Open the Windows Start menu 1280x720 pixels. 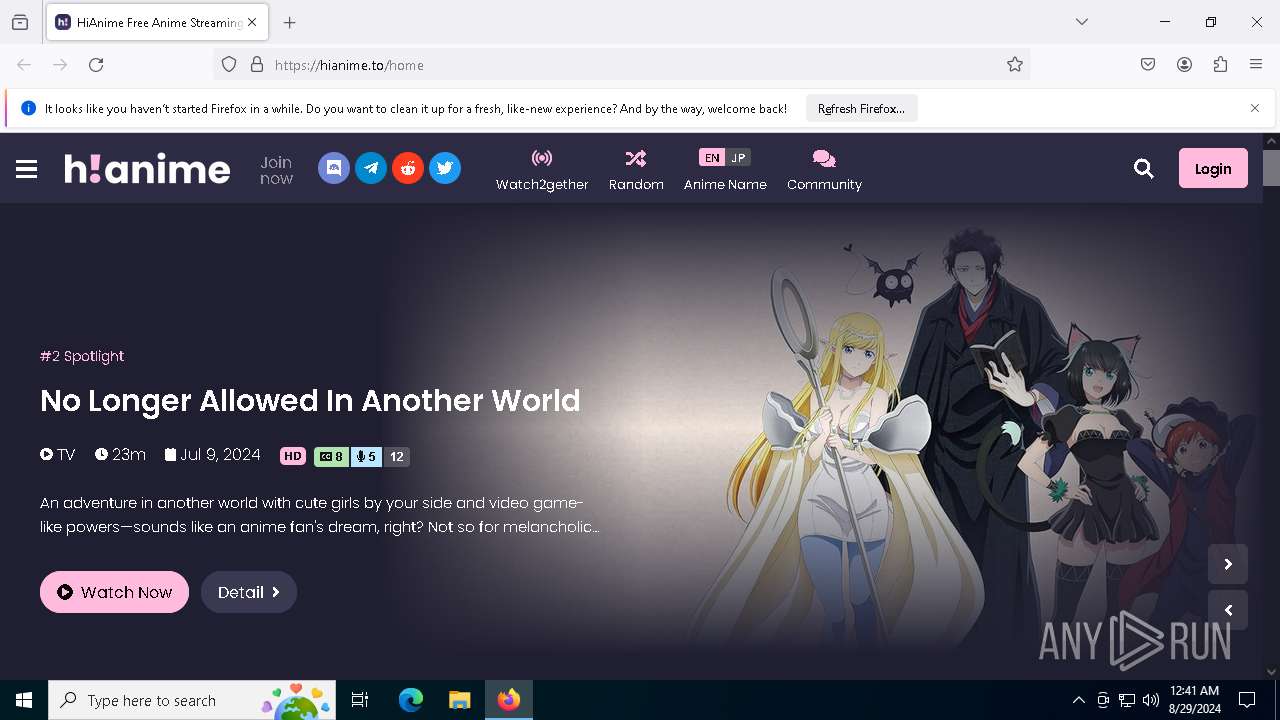[x=24, y=700]
